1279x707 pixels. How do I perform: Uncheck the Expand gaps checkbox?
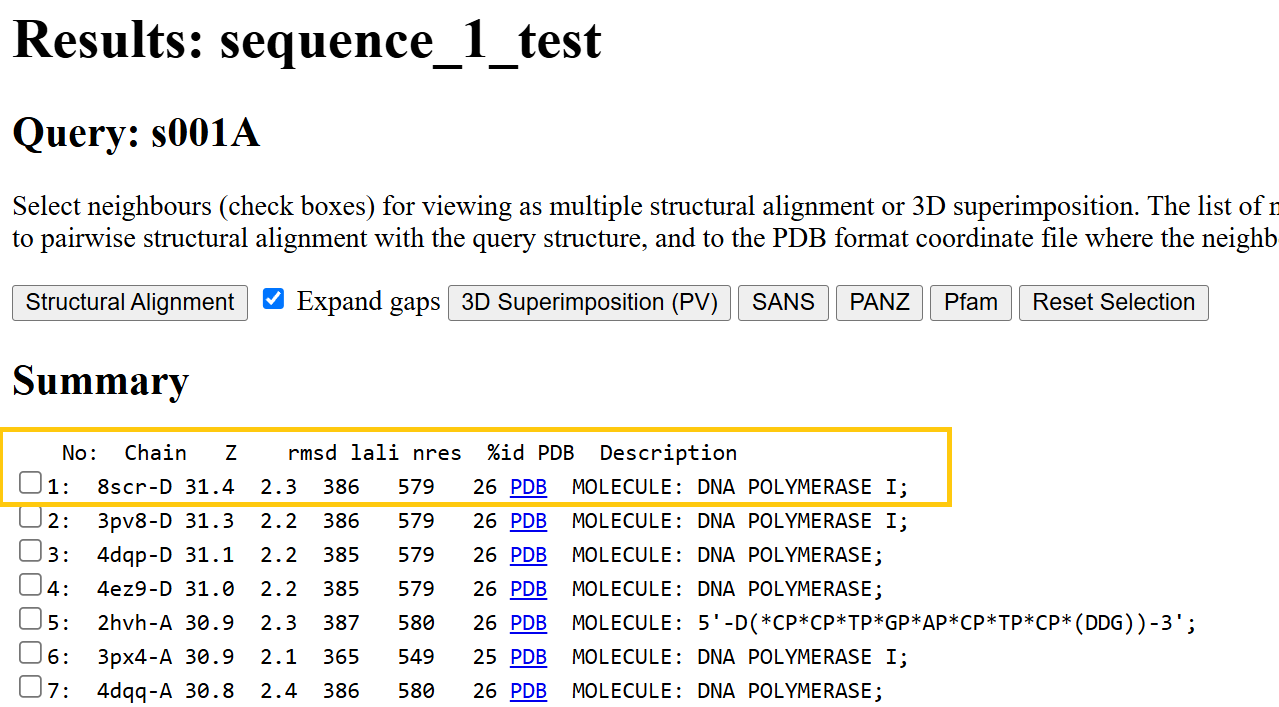pos(273,299)
